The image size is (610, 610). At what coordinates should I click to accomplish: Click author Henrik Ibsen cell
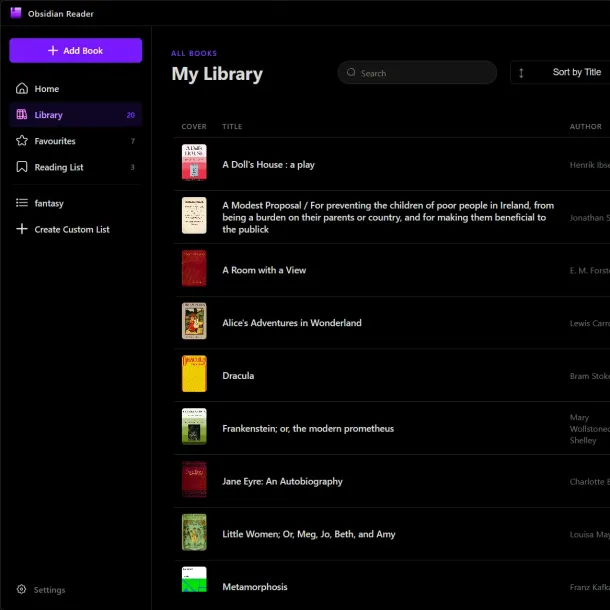590,165
